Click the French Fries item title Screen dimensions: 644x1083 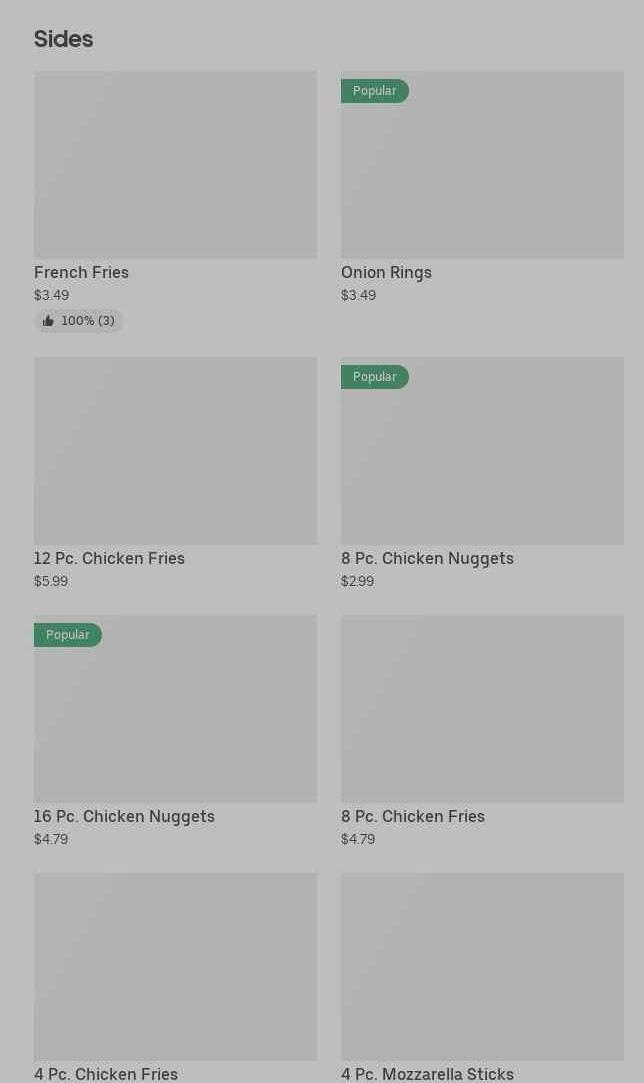81,273
